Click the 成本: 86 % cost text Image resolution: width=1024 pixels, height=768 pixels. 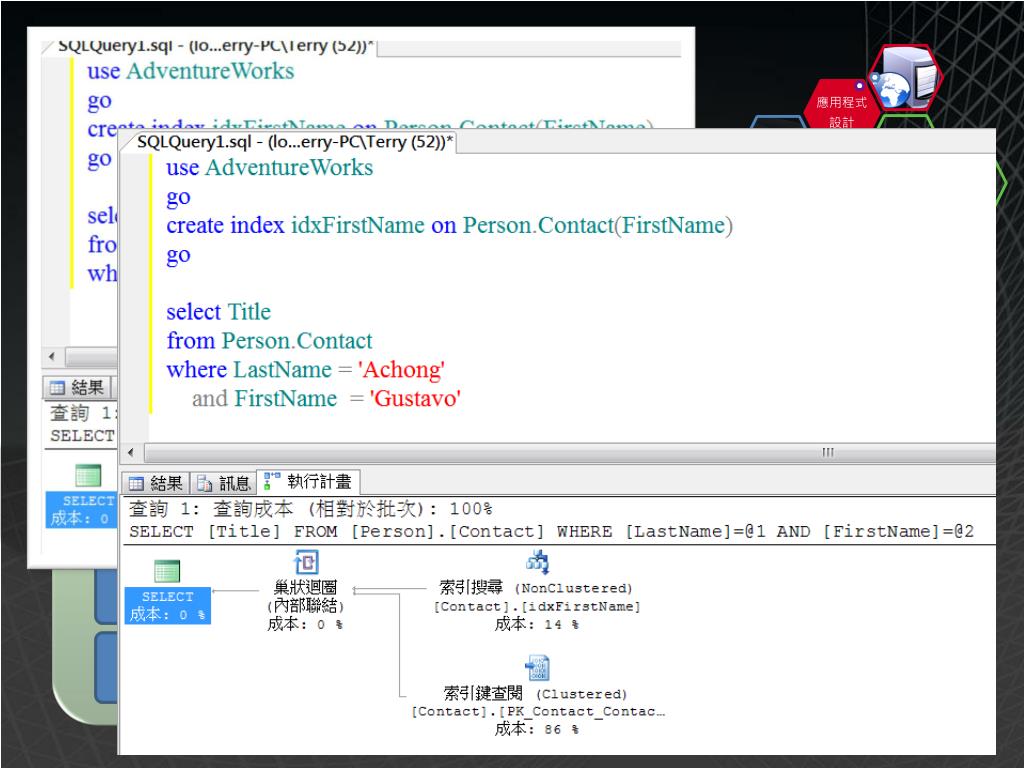pyautogui.click(x=537, y=729)
